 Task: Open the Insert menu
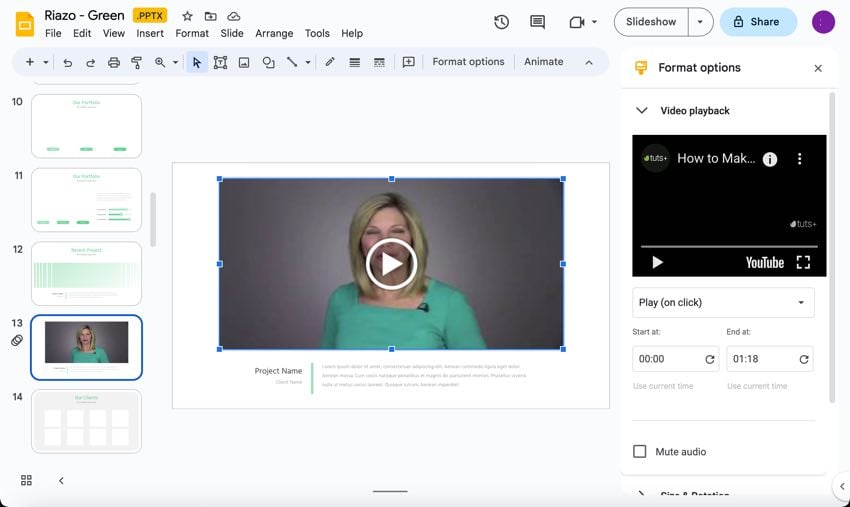tap(150, 33)
